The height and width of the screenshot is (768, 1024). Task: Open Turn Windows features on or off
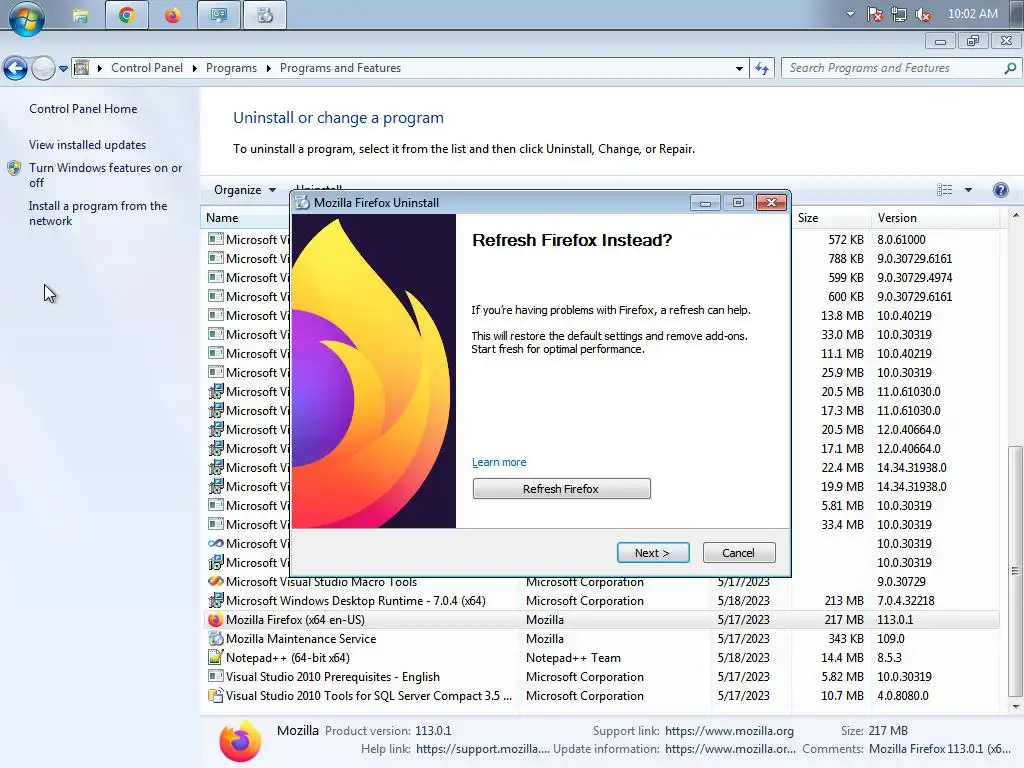pyautogui.click(x=105, y=175)
